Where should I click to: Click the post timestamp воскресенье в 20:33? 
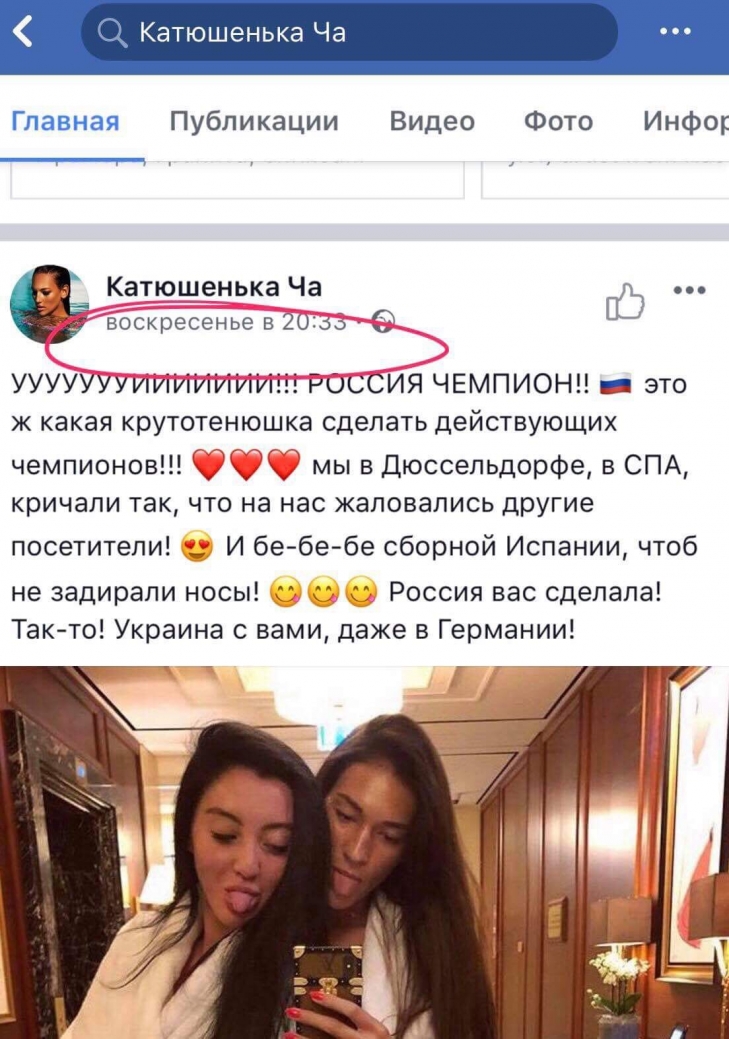point(226,322)
